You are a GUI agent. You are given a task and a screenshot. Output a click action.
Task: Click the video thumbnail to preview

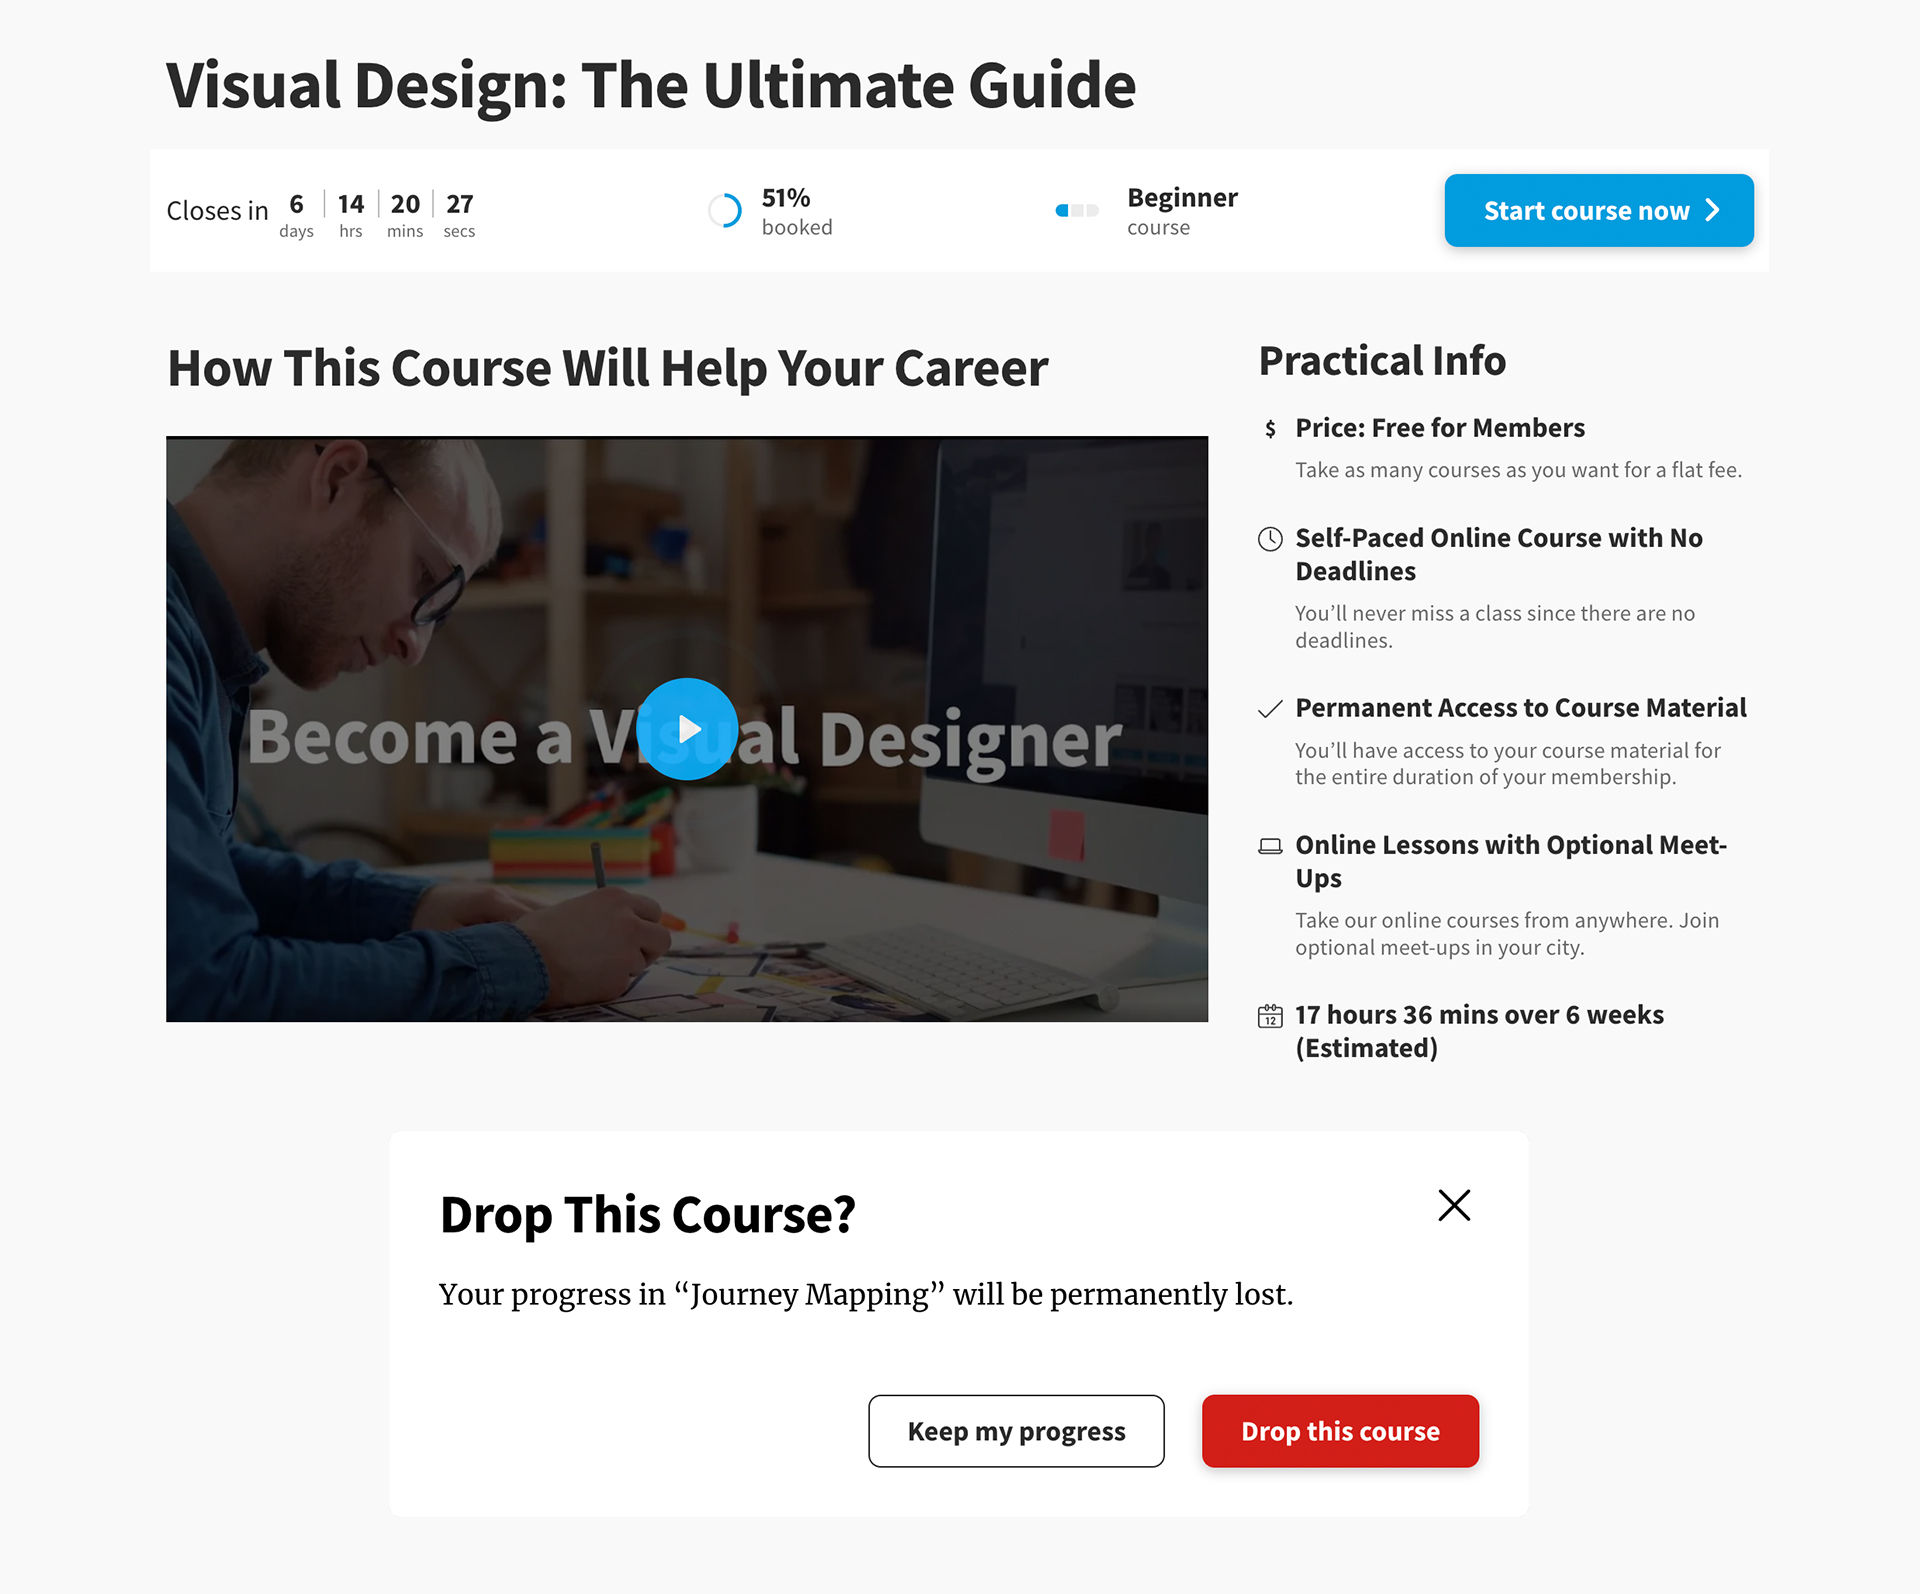point(689,730)
